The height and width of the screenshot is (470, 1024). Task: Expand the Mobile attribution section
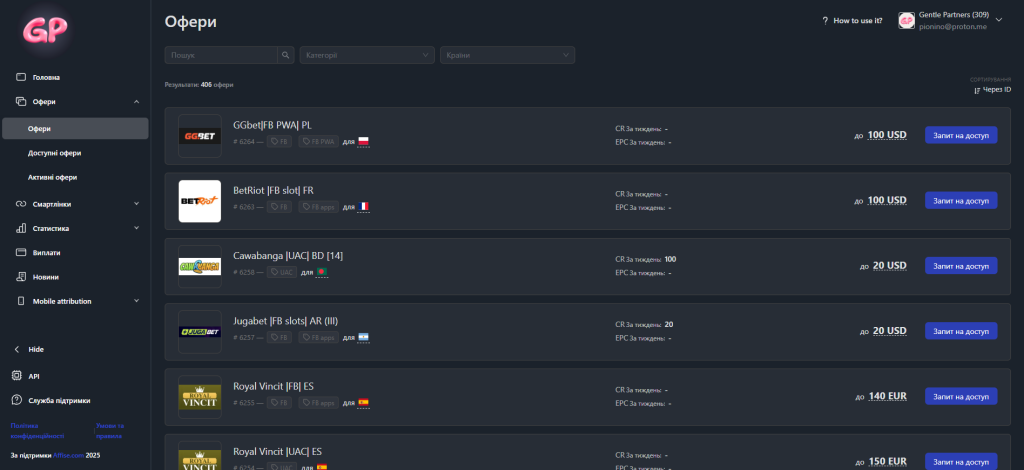pyautogui.click(x=75, y=301)
